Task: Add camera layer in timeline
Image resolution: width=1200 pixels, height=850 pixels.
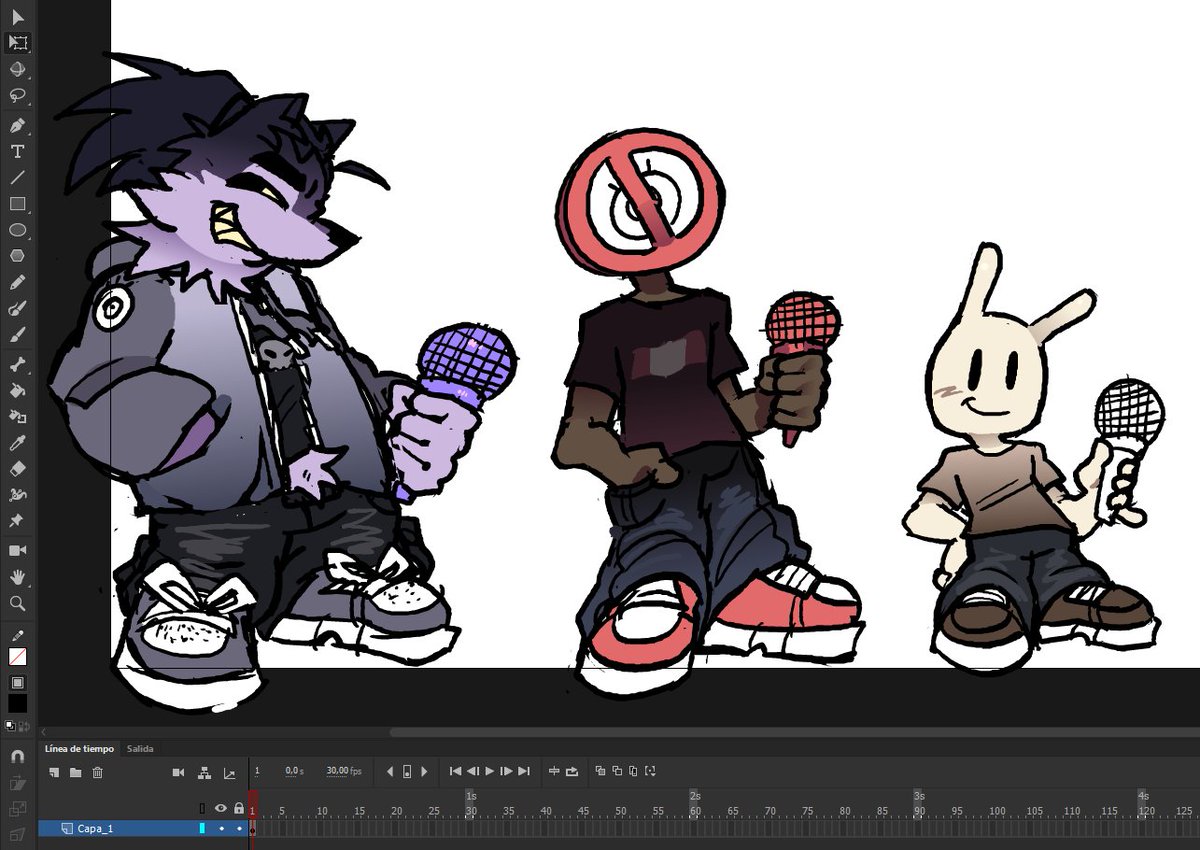Action: (179, 772)
